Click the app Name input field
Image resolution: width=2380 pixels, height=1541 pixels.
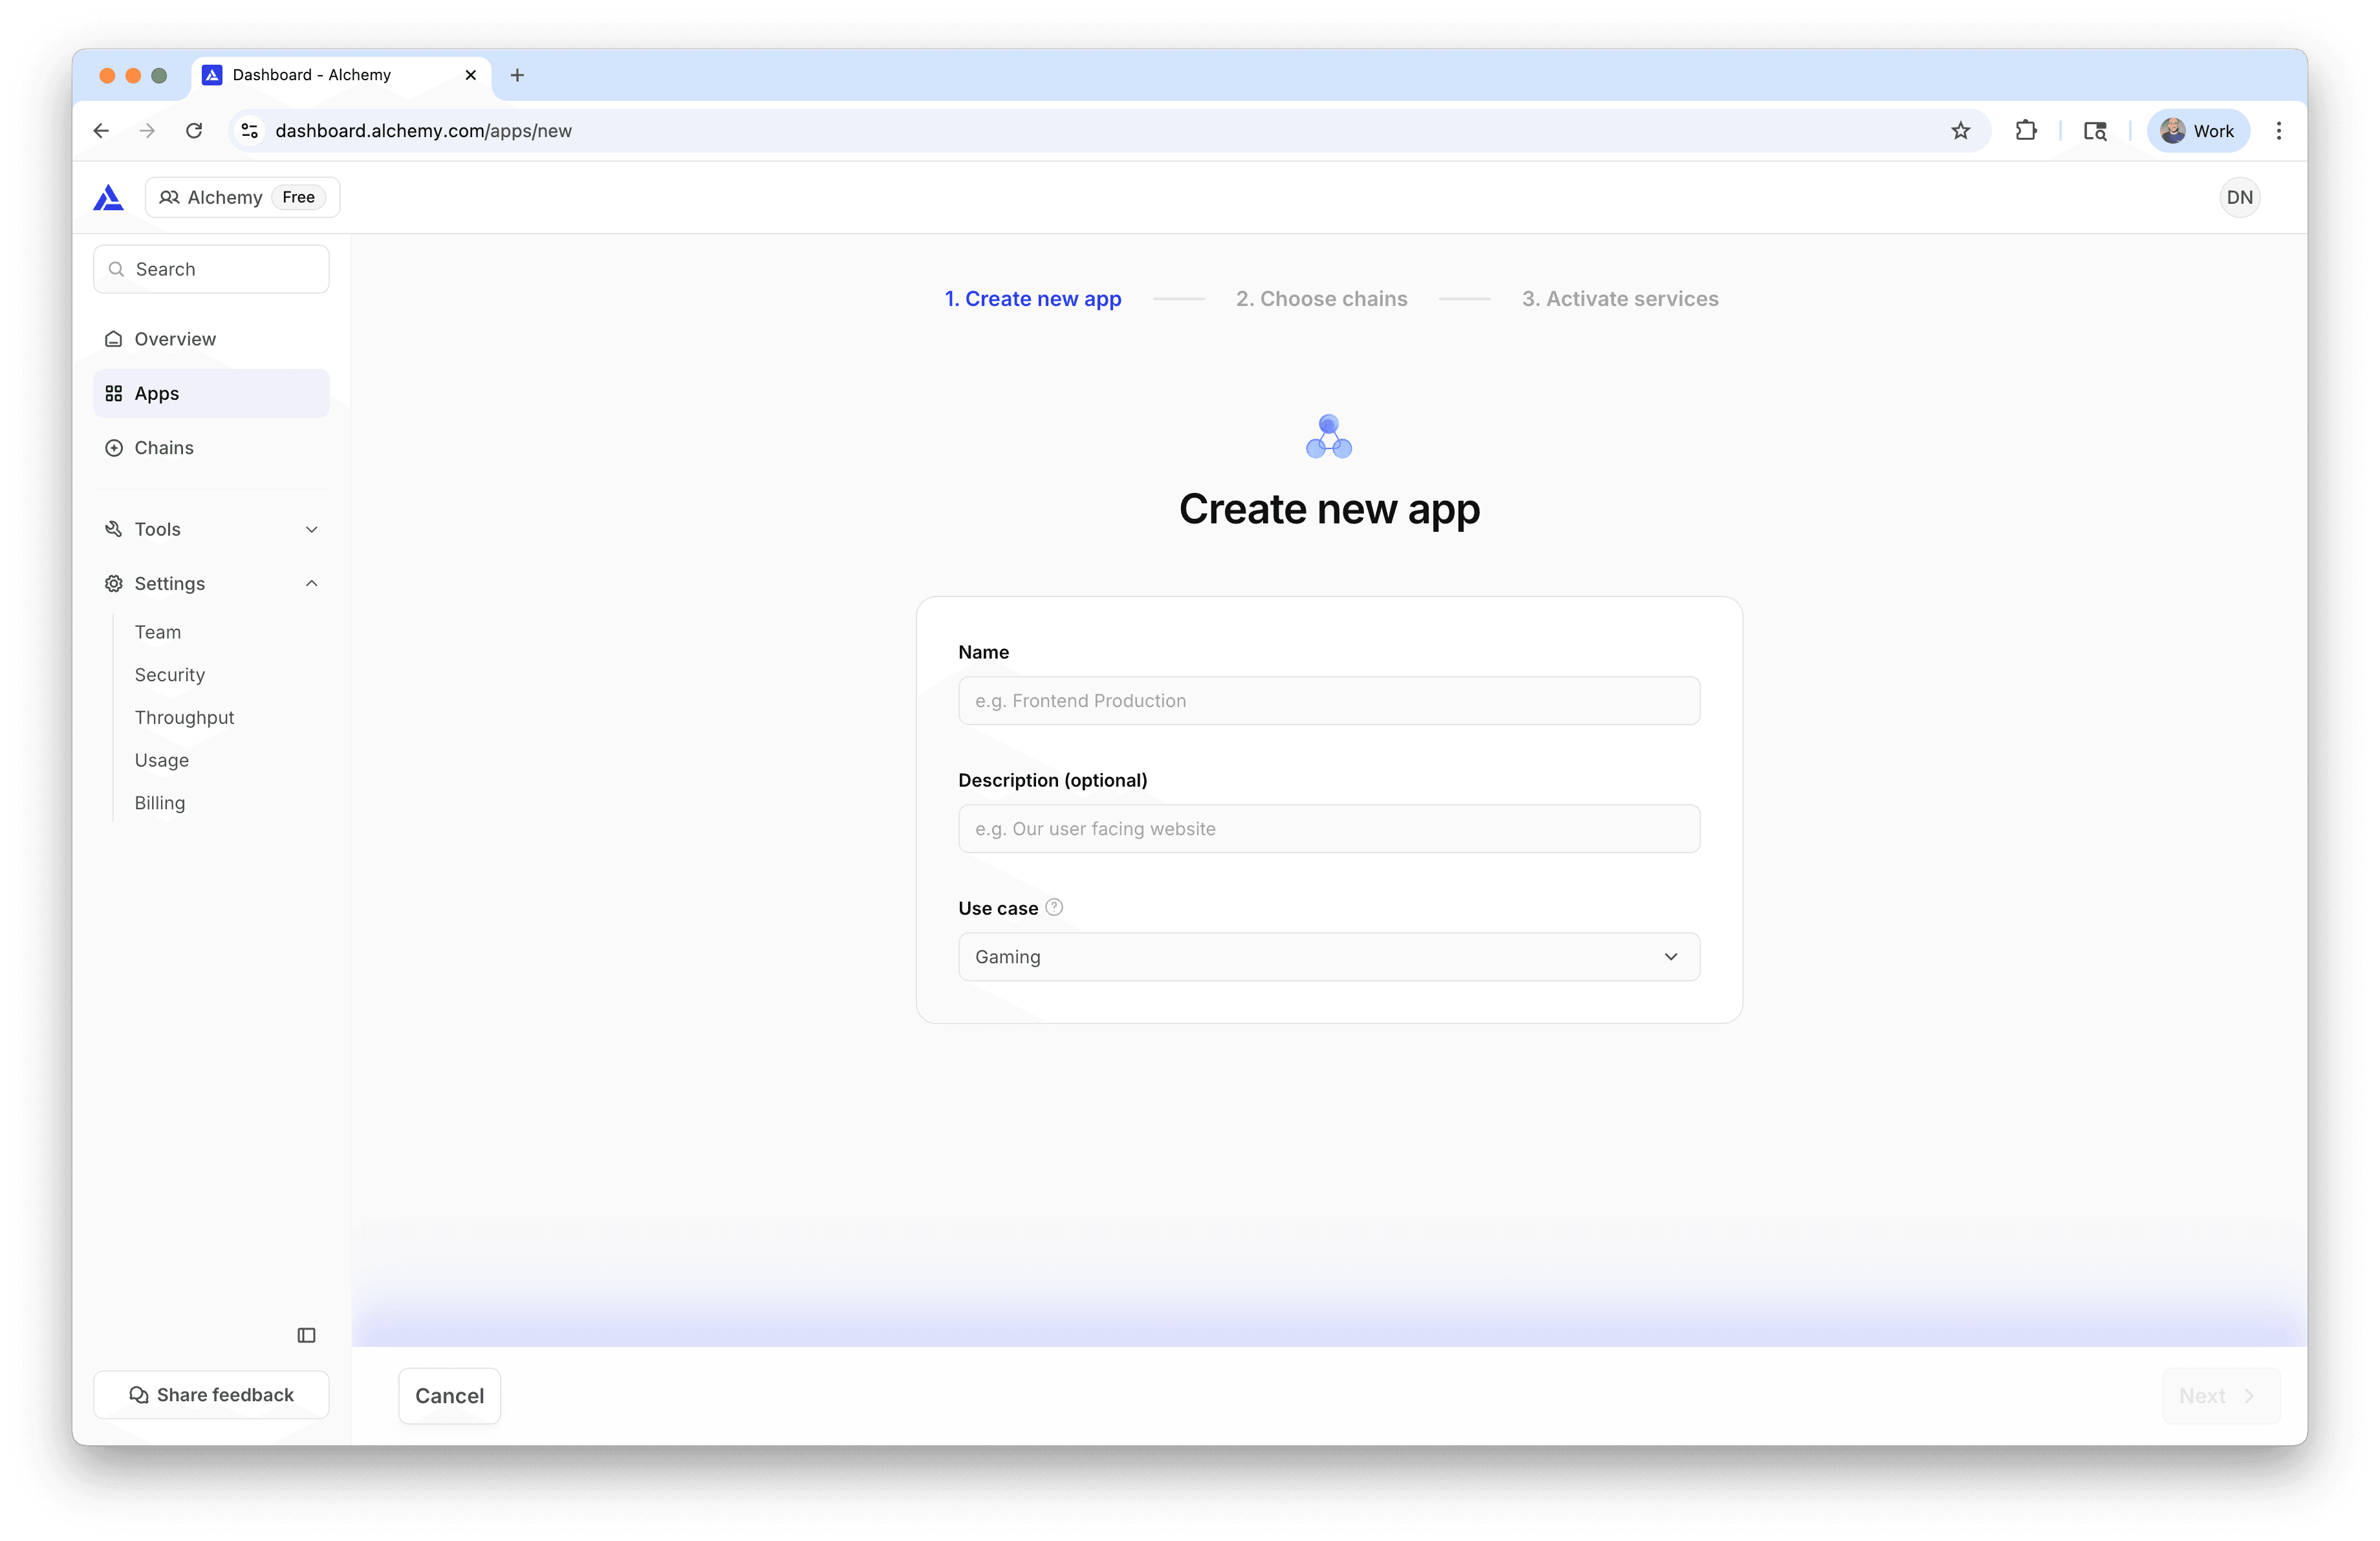point(1328,701)
